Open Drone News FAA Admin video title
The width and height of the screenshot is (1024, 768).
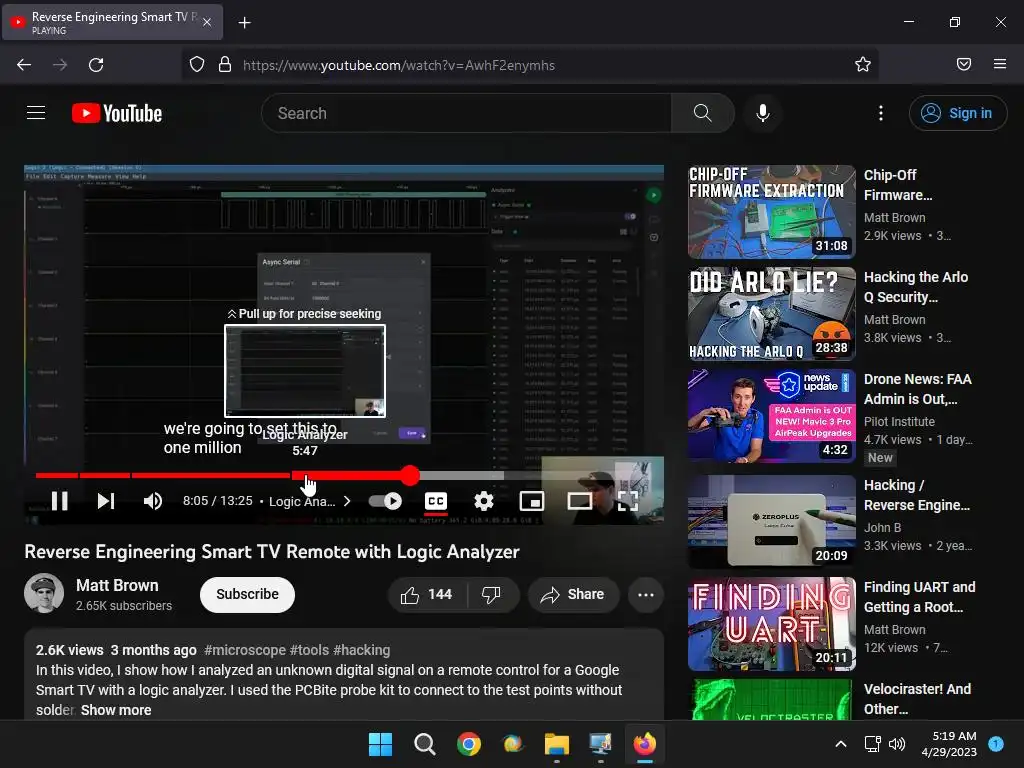tap(917, 389)
